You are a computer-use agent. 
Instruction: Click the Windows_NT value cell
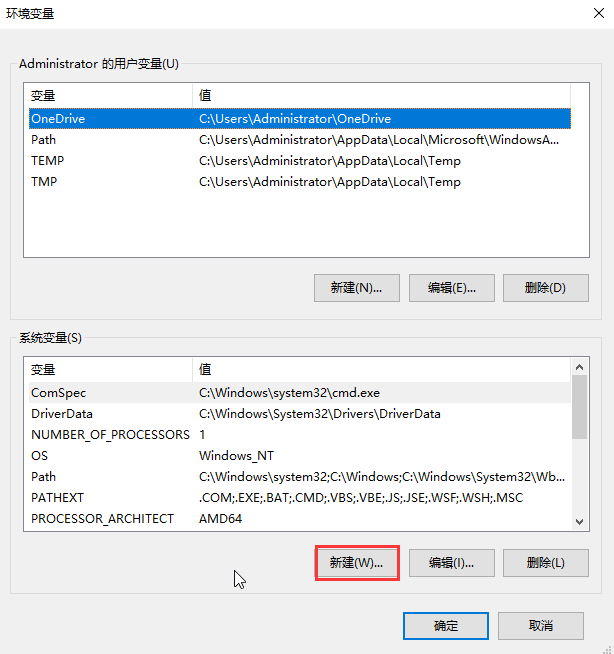coord(236,455)
